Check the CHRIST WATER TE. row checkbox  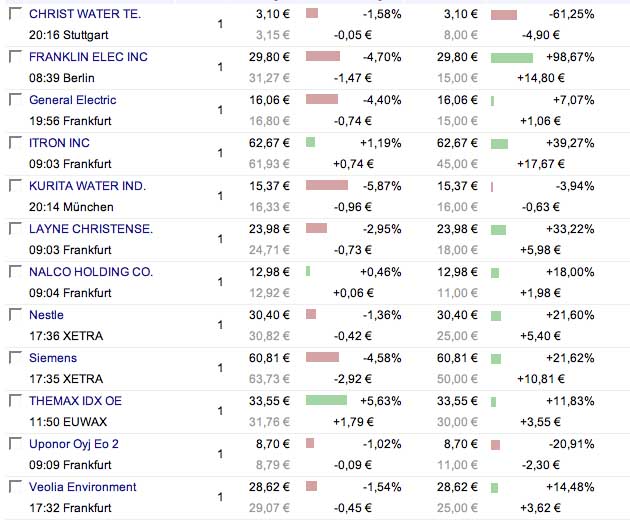[15, 15]
